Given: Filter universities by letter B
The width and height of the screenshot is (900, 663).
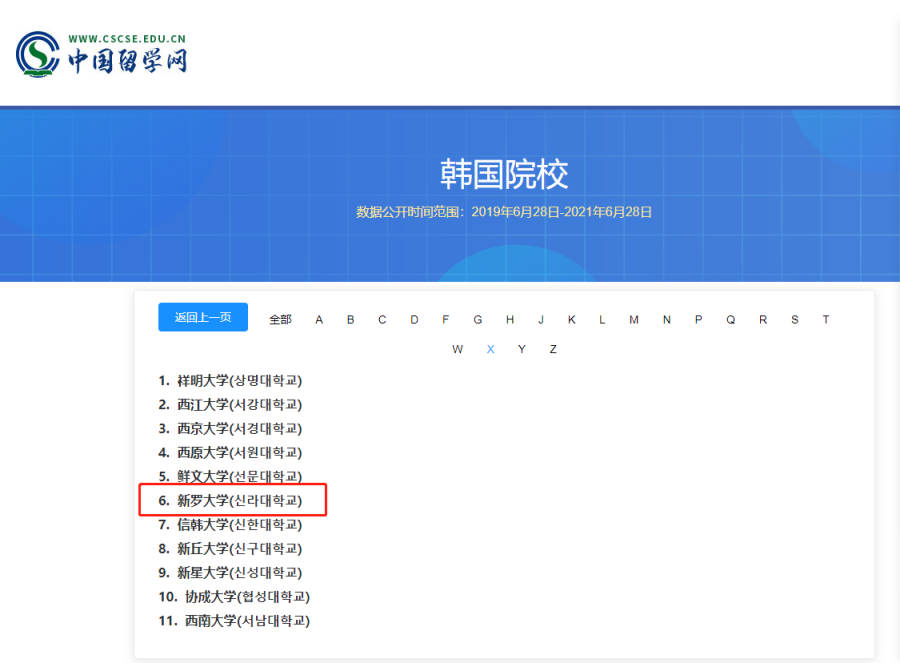Looking at the screenshot, I should tap(350, 318).
